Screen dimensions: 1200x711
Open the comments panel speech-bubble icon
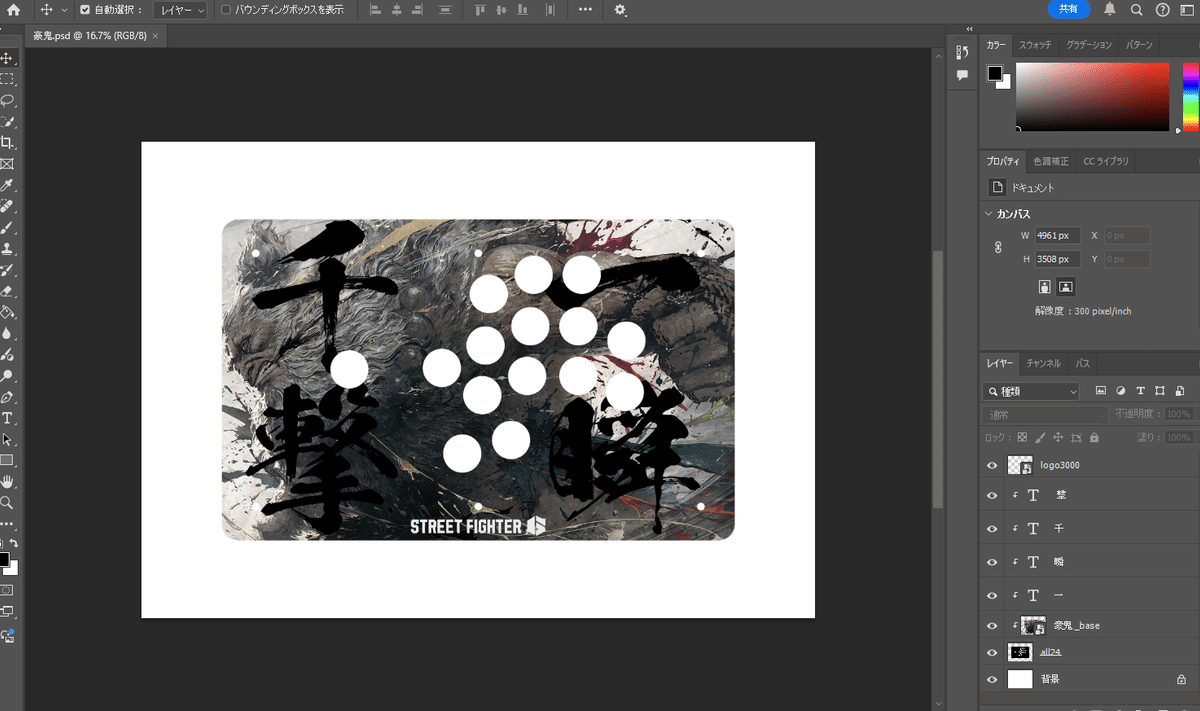coord(962,75)
